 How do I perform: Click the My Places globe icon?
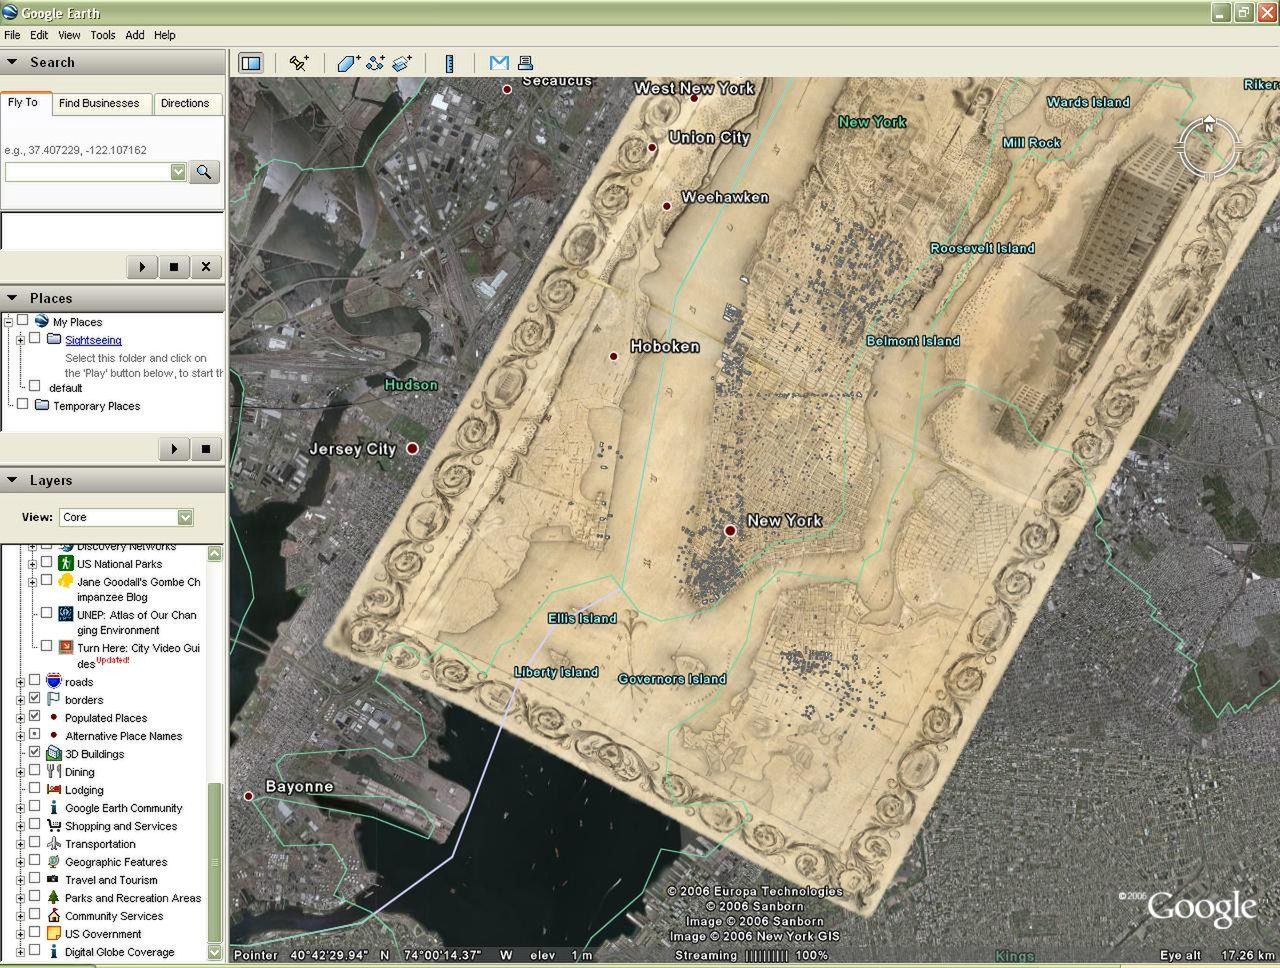pyautogui.click(x=41, y=321)
